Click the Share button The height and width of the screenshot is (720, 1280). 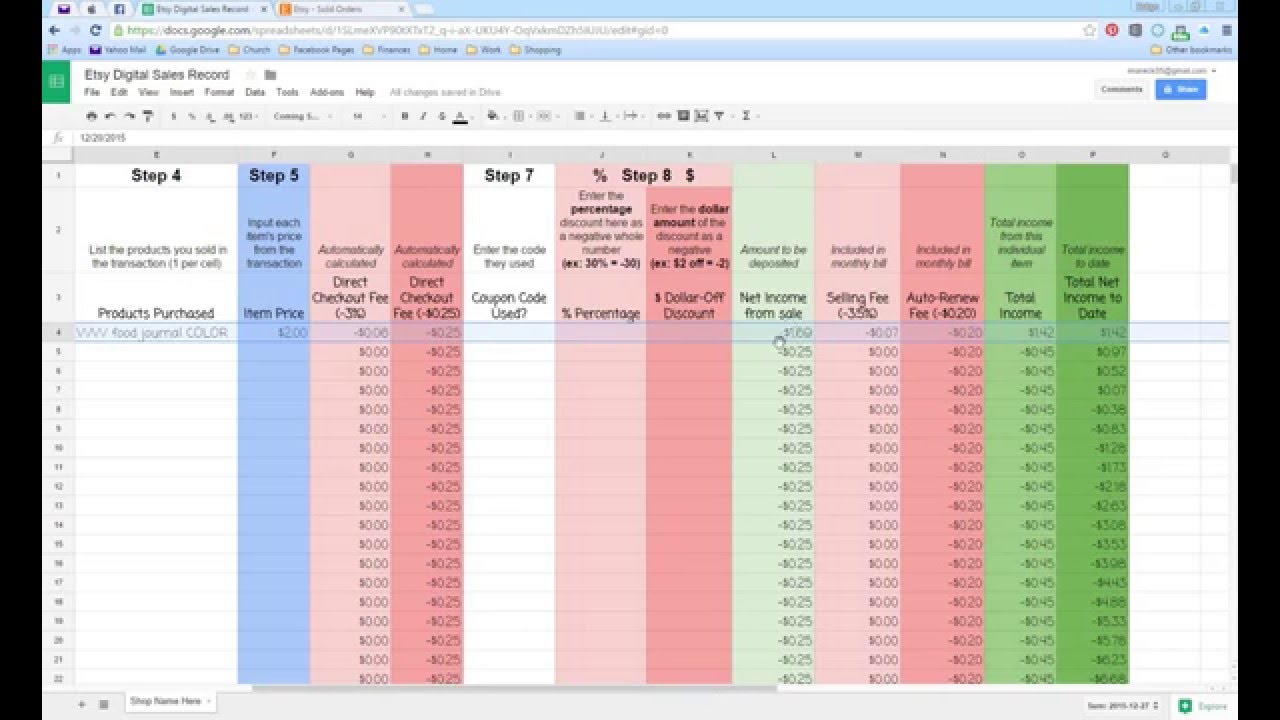coord(1180,89)
